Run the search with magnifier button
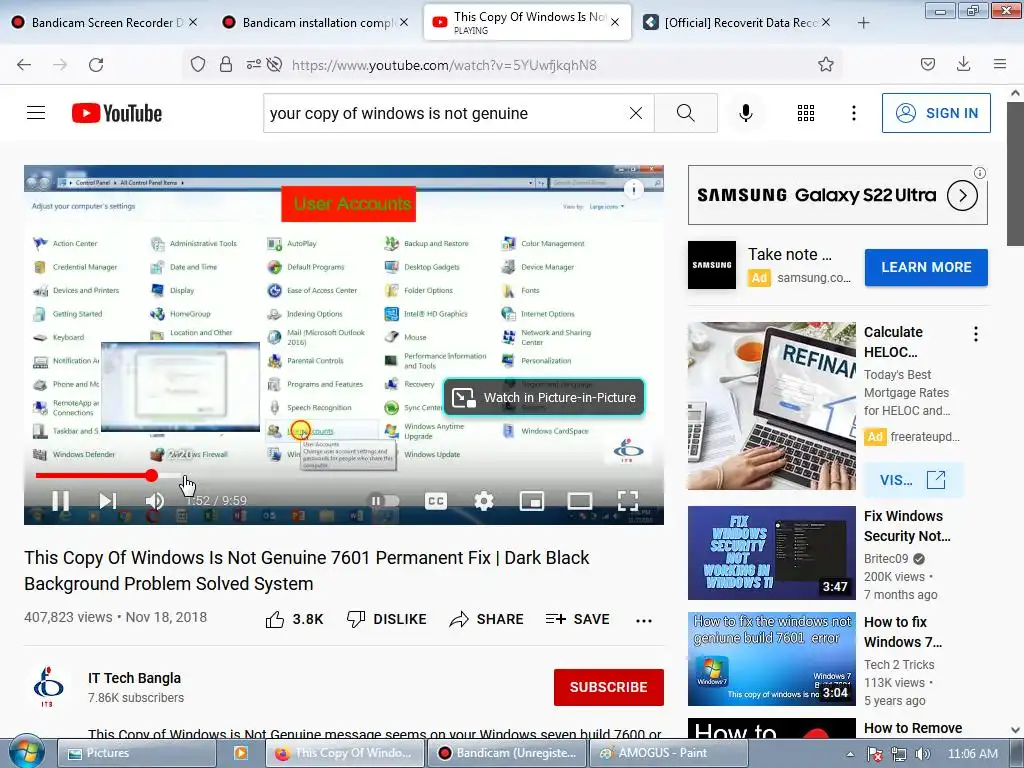The height and width of the screenshot is (768, 1024). pyautogui.click(x=686, y=113)
